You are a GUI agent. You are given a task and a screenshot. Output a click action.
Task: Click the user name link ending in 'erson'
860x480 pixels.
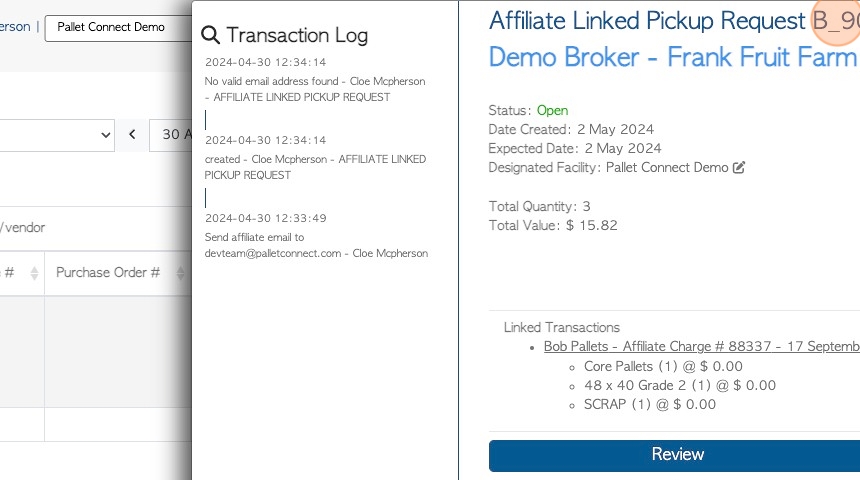(15, 27)
